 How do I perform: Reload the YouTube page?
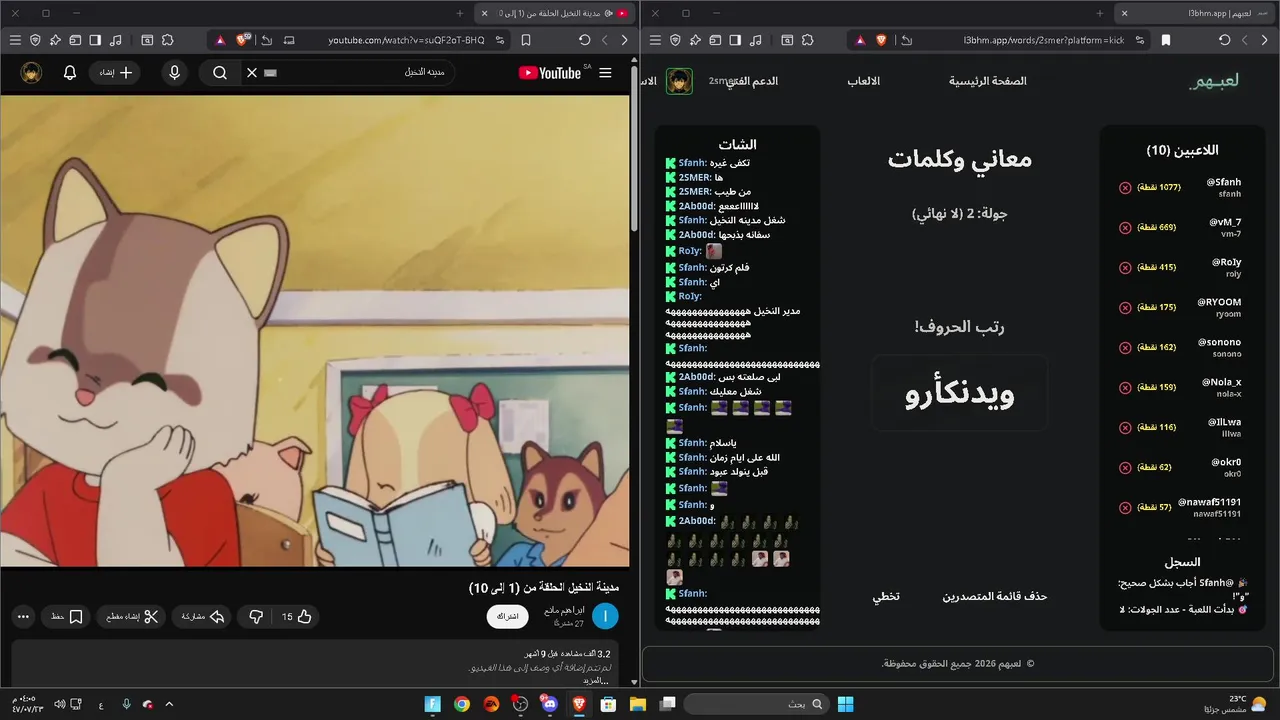pos(585,40)
